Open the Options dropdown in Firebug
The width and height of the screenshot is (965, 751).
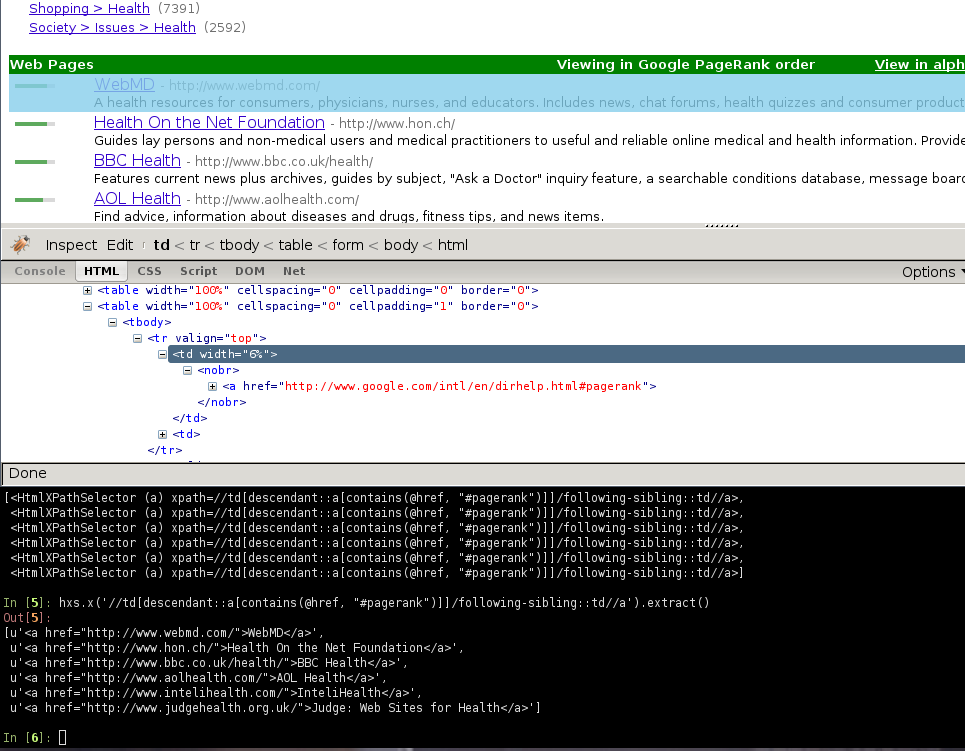coord(932,272)
